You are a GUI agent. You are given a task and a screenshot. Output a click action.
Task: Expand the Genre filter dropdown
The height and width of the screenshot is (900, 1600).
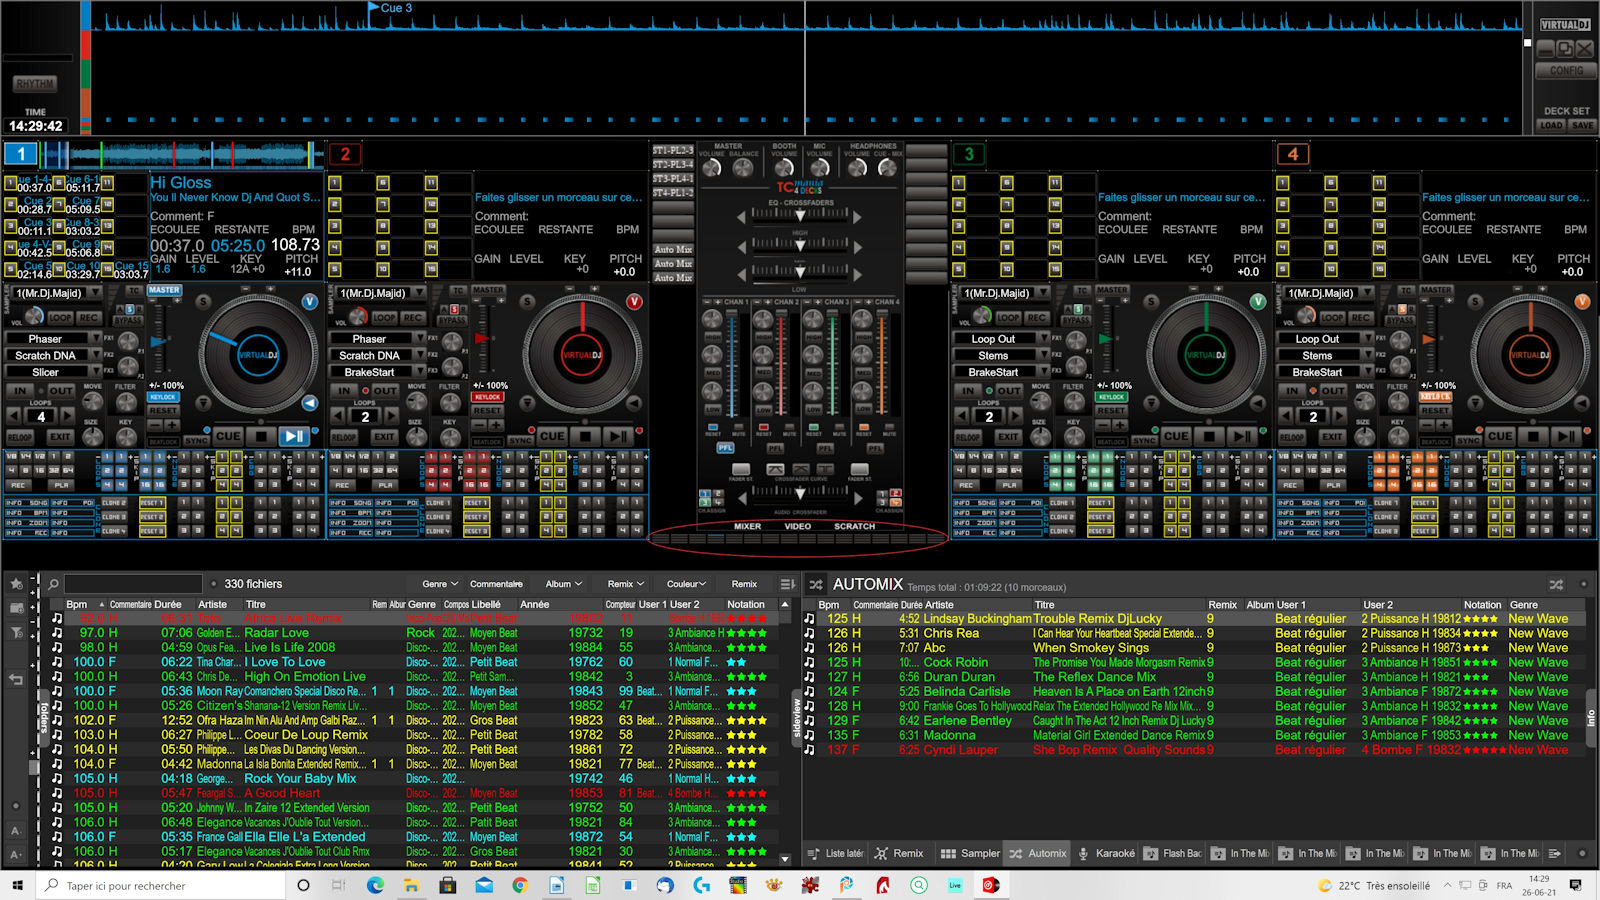pyautogui.click(x=440, y=584)
